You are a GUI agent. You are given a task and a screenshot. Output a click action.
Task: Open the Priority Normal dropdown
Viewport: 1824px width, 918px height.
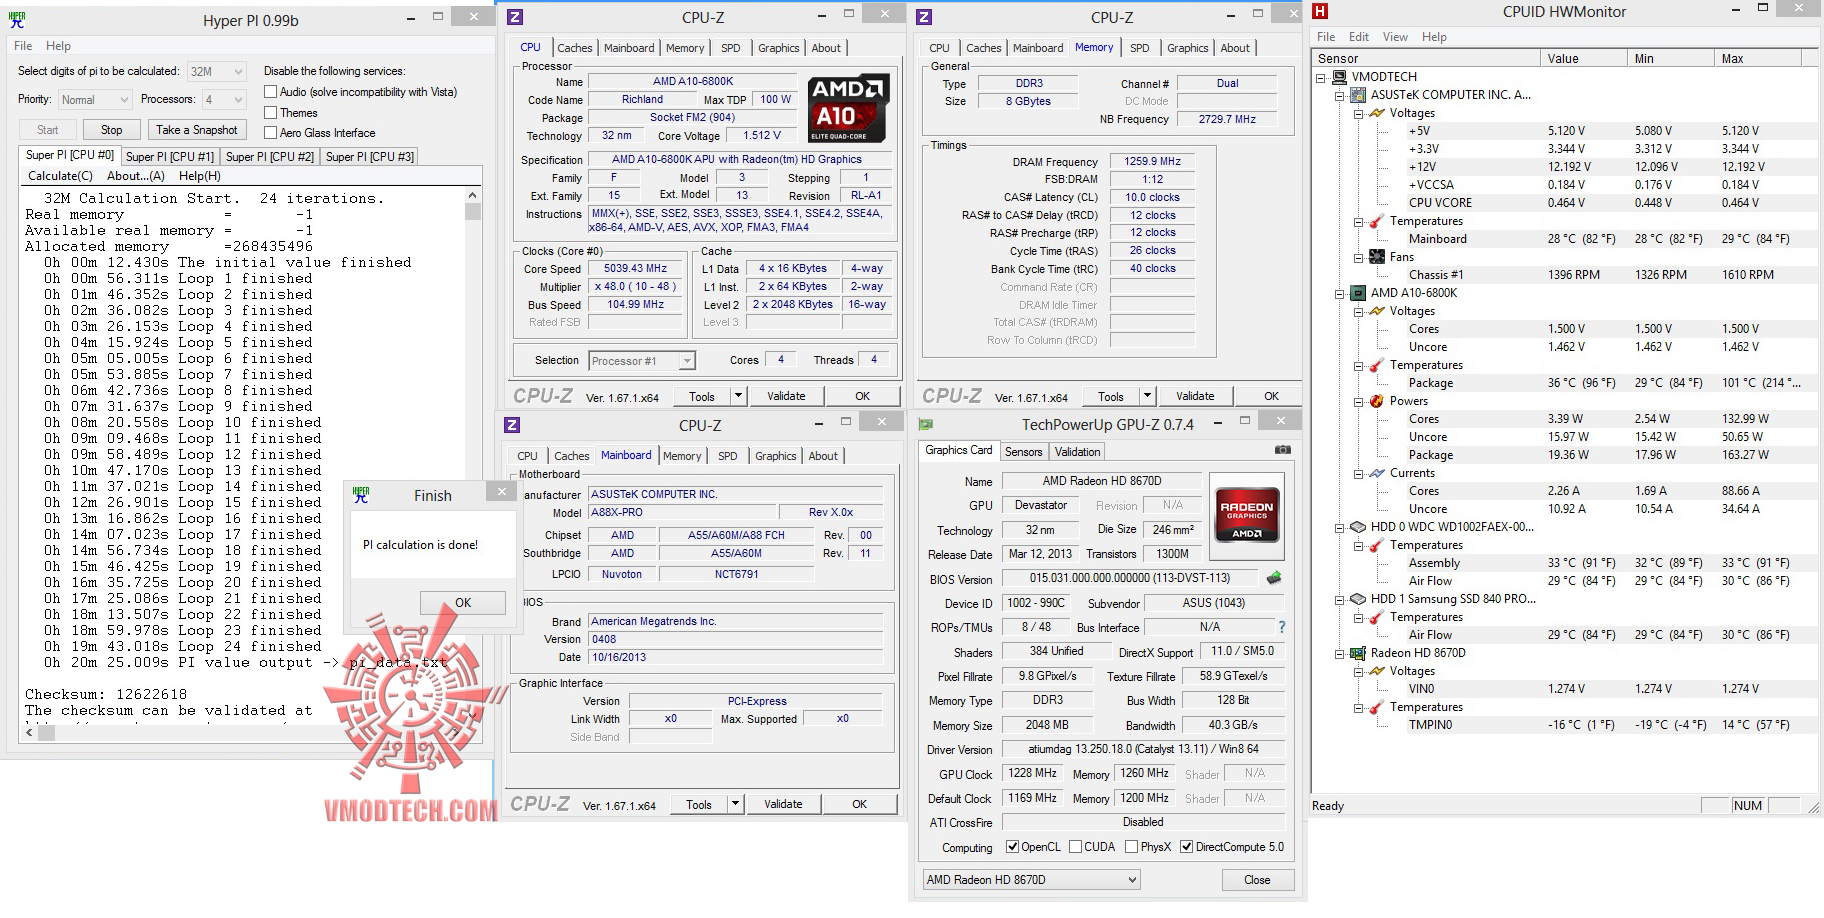click(x=95, y=100)
